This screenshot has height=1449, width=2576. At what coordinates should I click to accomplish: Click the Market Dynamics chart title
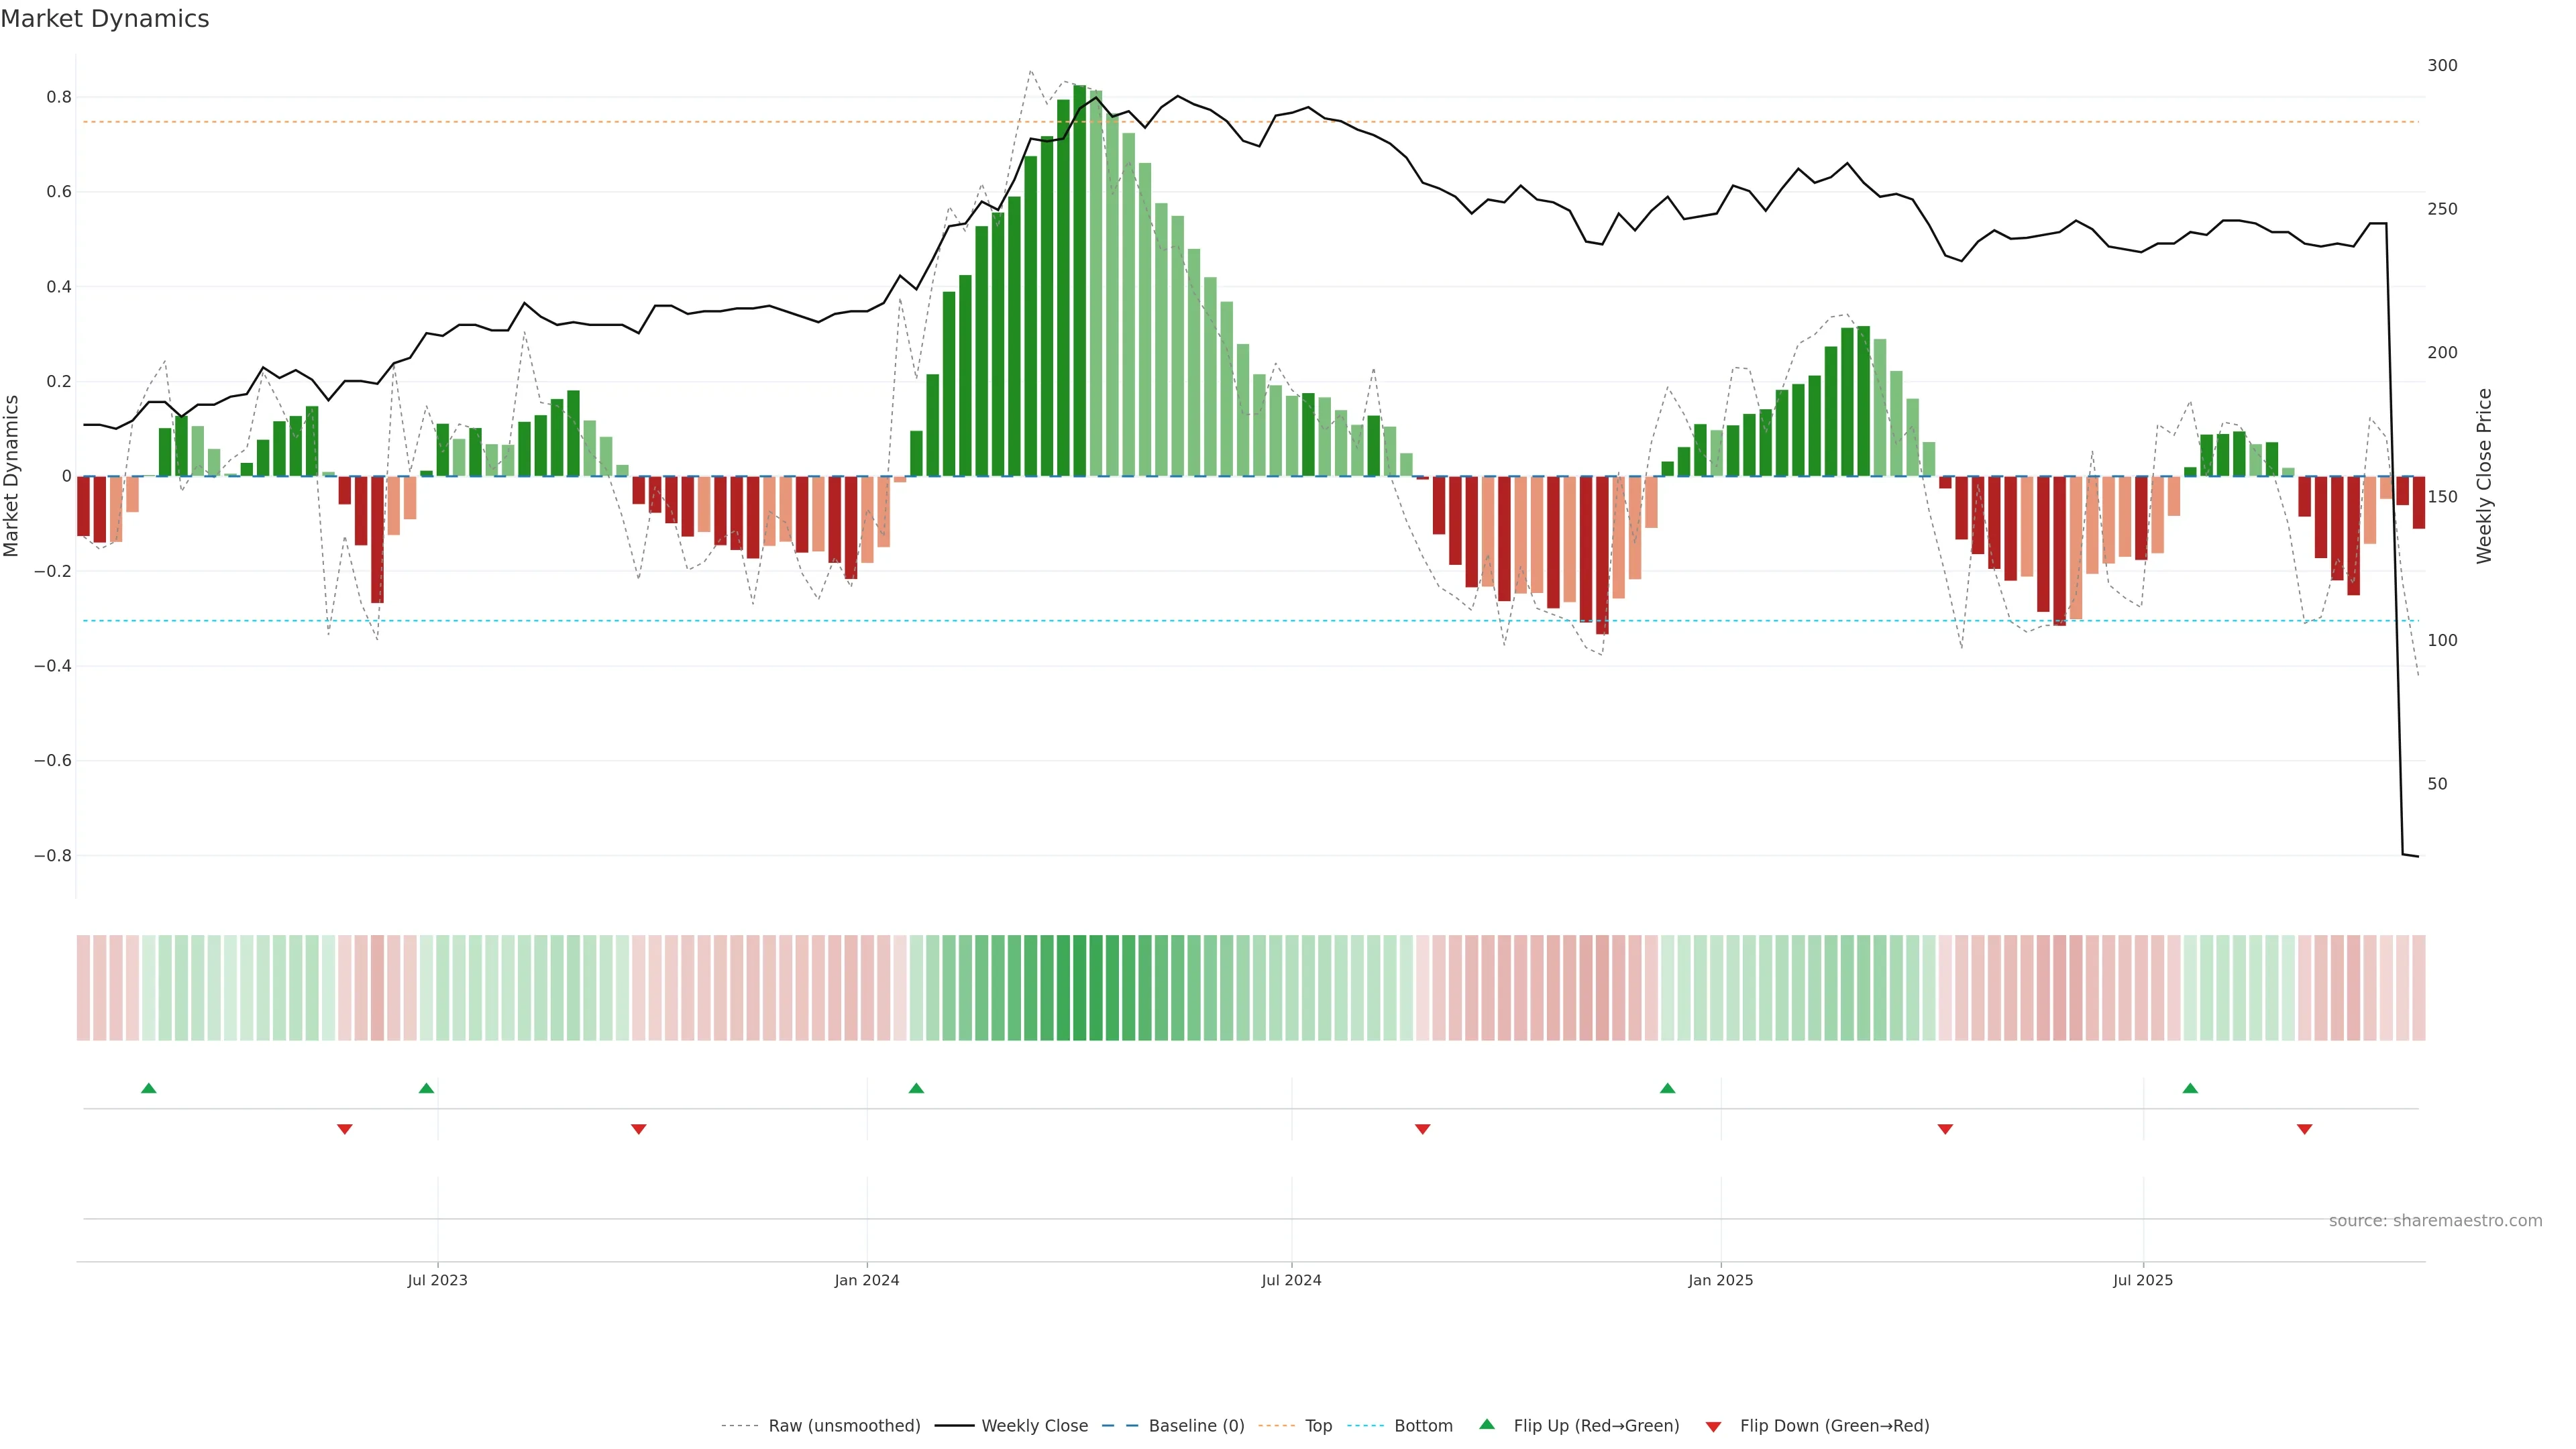(x=105, y=19)
